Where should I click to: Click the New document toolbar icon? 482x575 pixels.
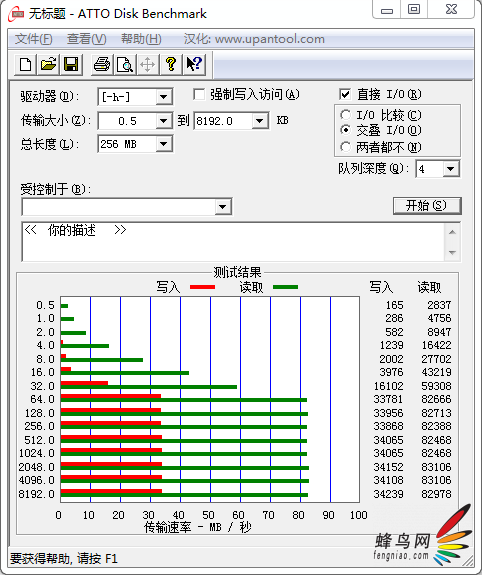point(25,65)
